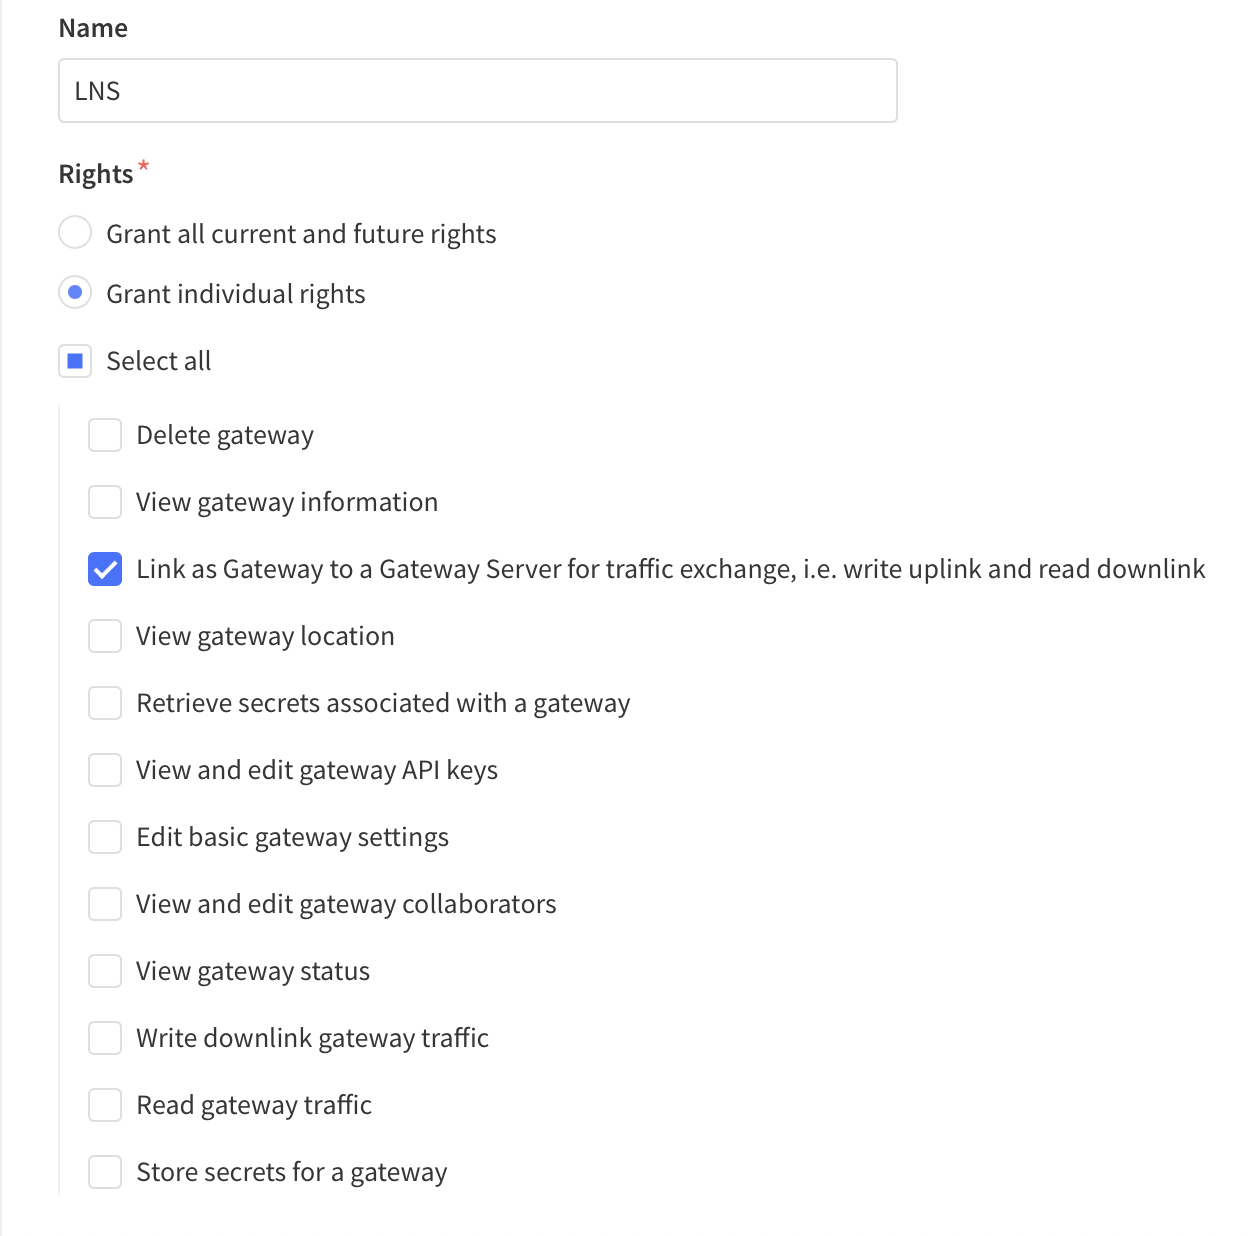This screenshot has height=1236, width=1258.
Task: Enable the 'Delete gateway' right
Action: (x=104, y=435)
